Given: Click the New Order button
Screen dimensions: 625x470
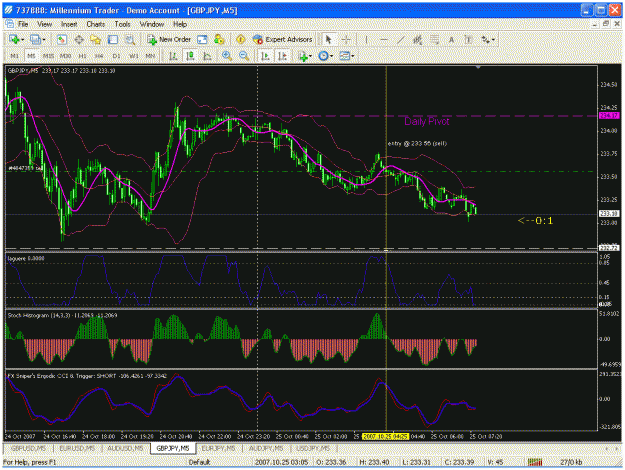Looking at the screenshot, I should [x=169, y=39].
